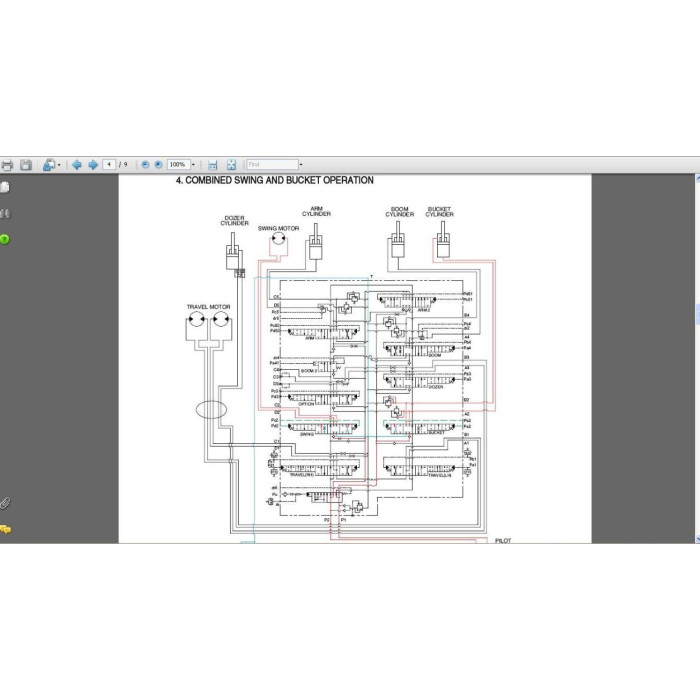The height and width of the screenshot is (700, 700).
Task: Open the Comments speech bubble panel
Action: point(5,529)
